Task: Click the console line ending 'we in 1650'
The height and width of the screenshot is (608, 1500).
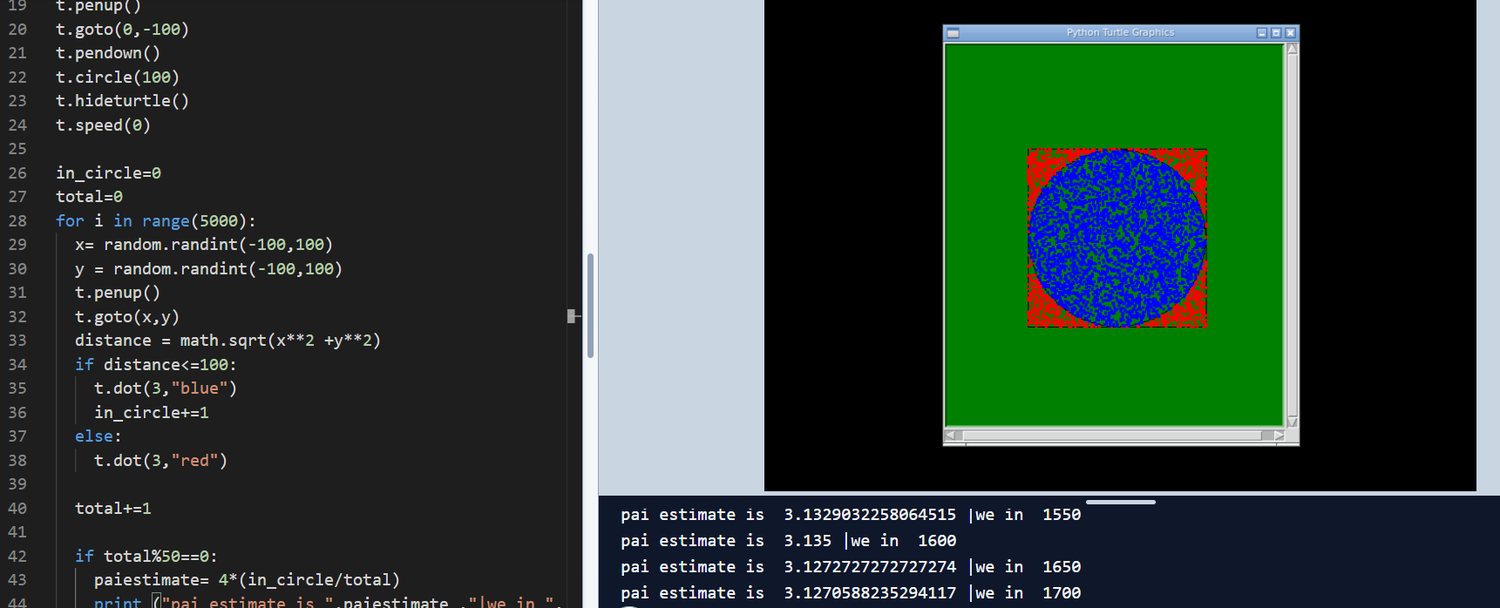Action: [x=851, y=567]
